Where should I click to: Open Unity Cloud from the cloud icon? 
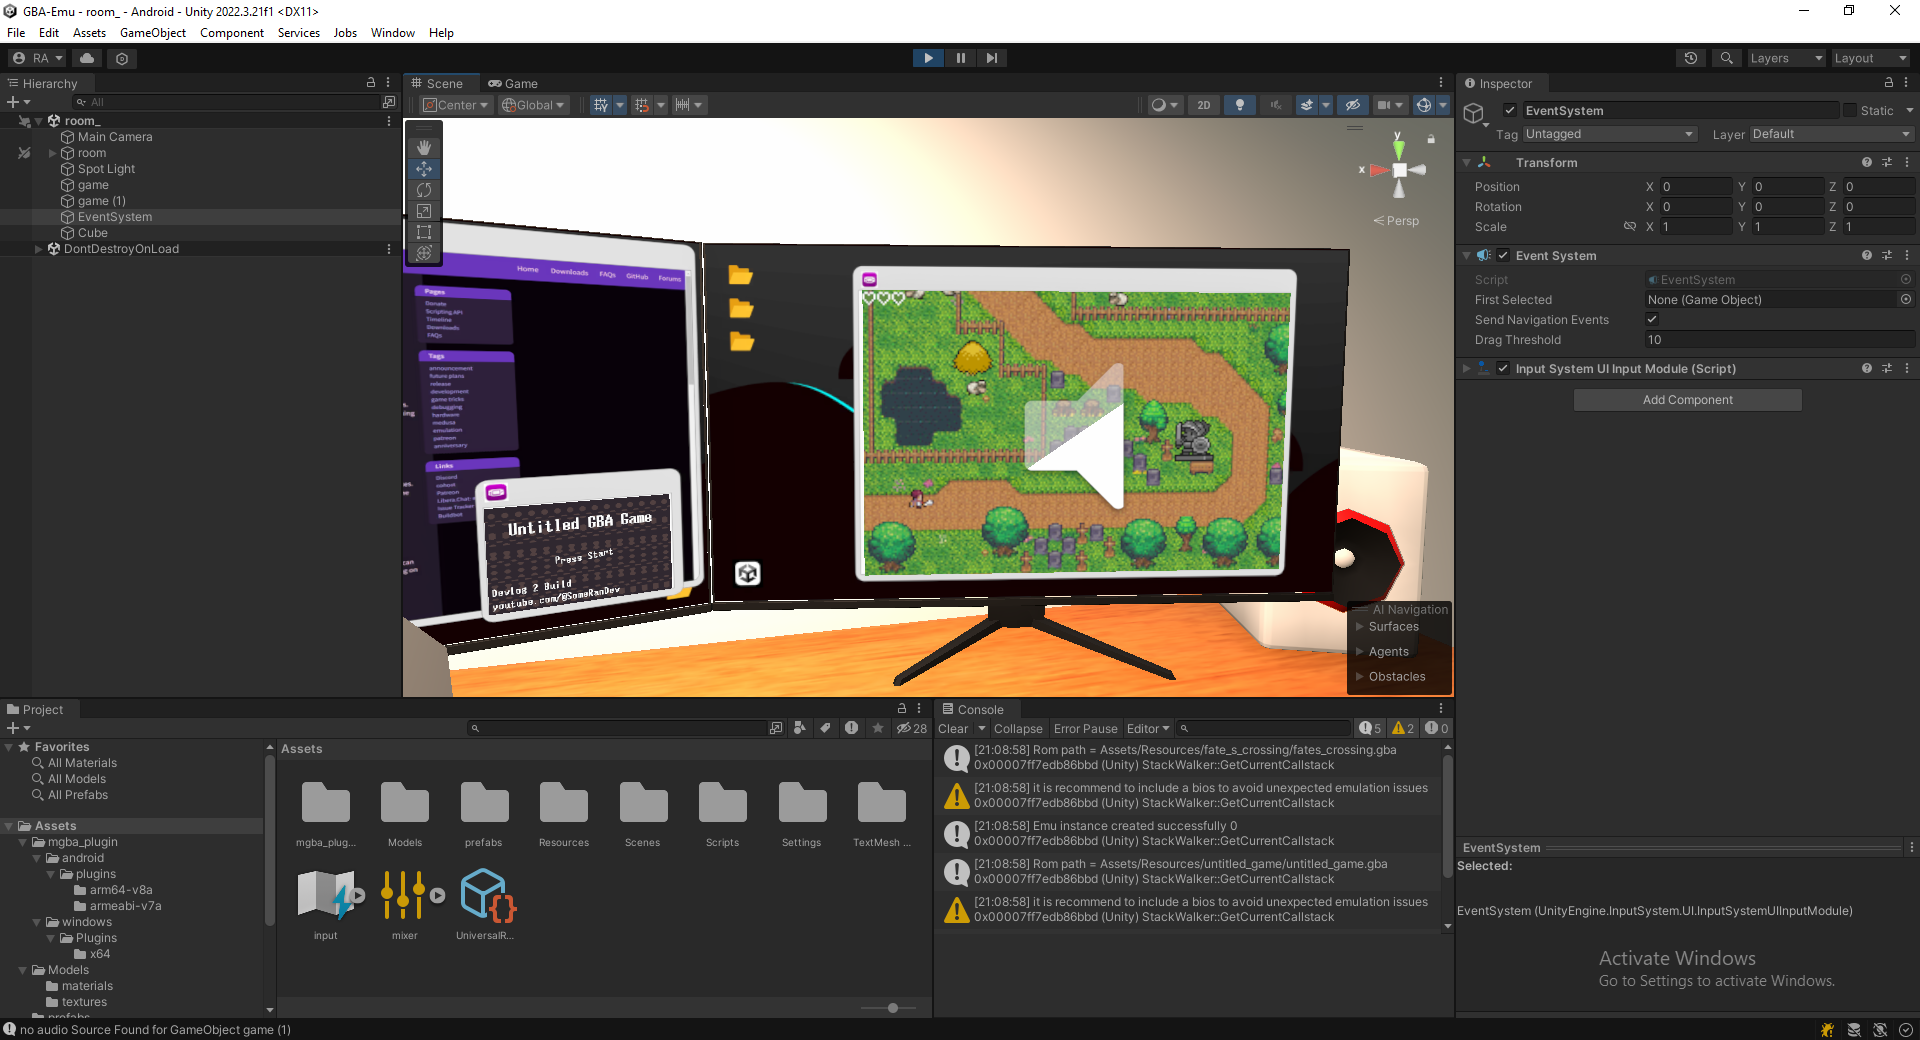[x=87, y=58]
